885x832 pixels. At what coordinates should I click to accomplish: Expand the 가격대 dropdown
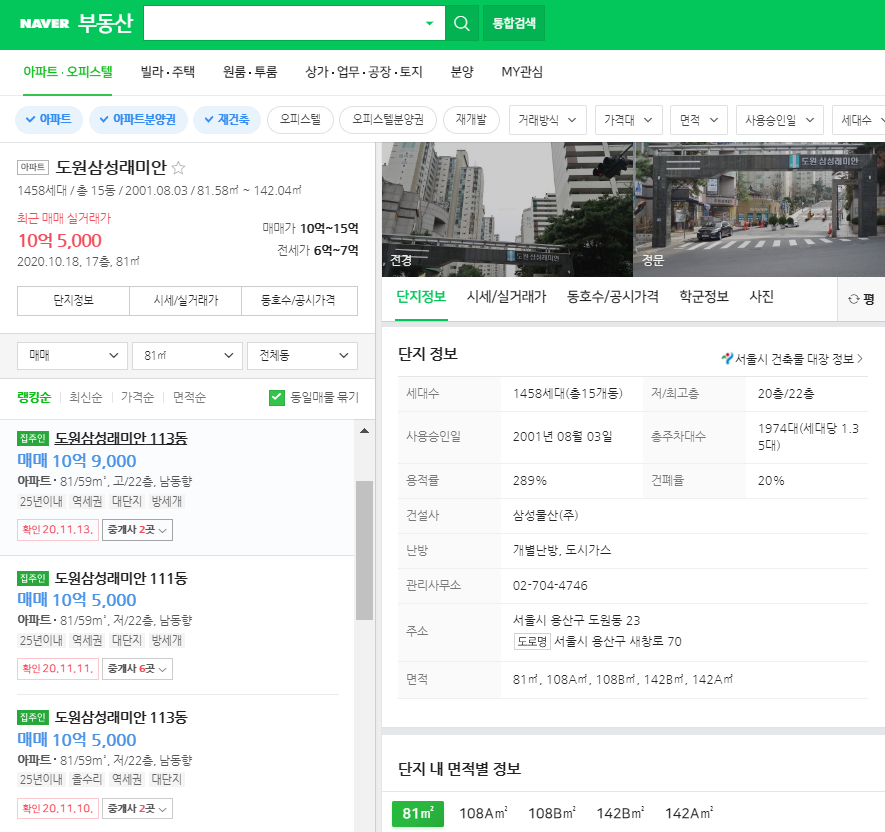tap(628, 120)
